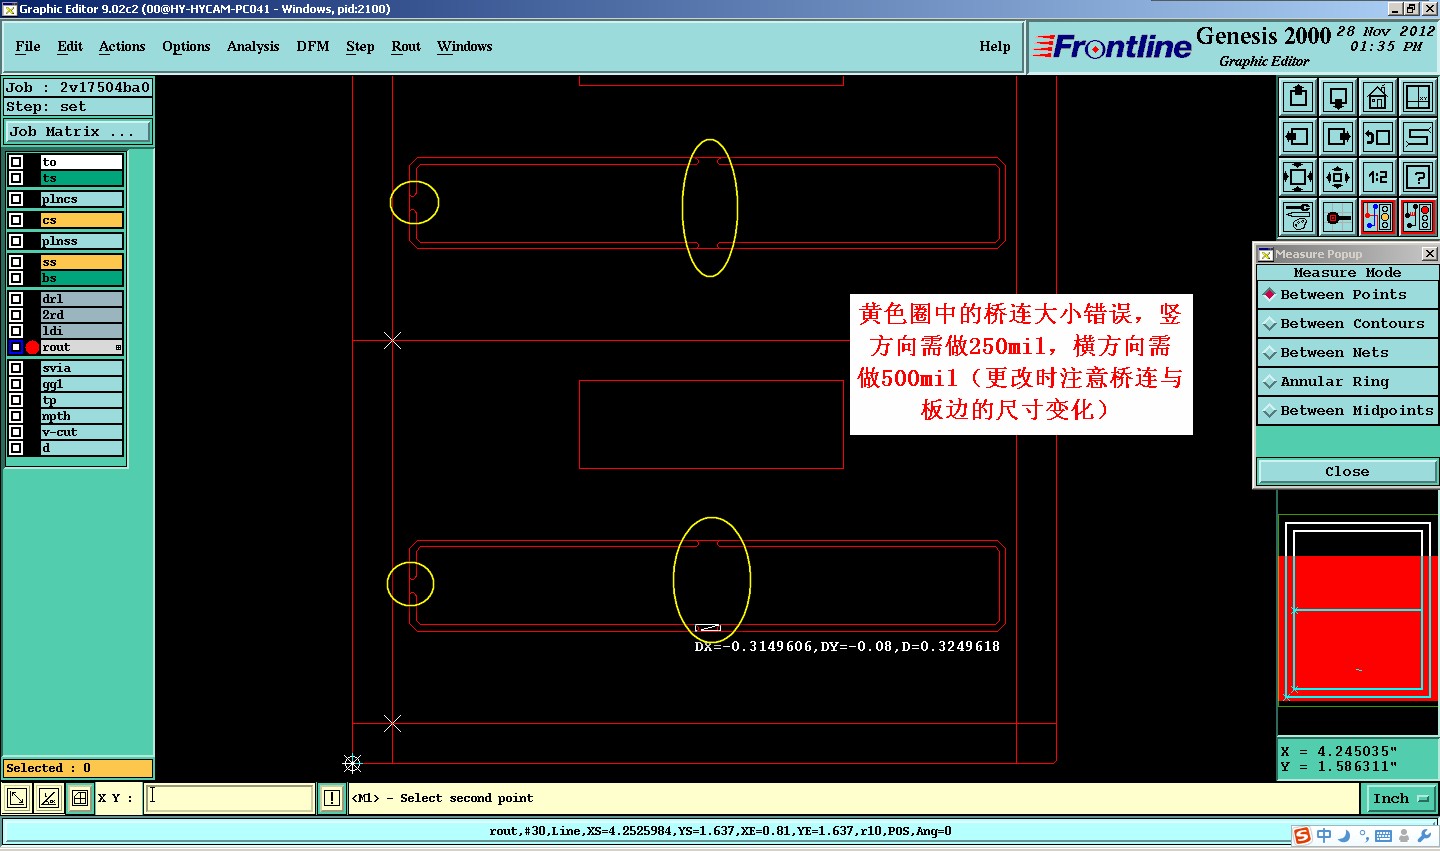Select 'Between Midpoints' measure mode
Viewport: 1440px width, 851px height.
point(1347,411)
